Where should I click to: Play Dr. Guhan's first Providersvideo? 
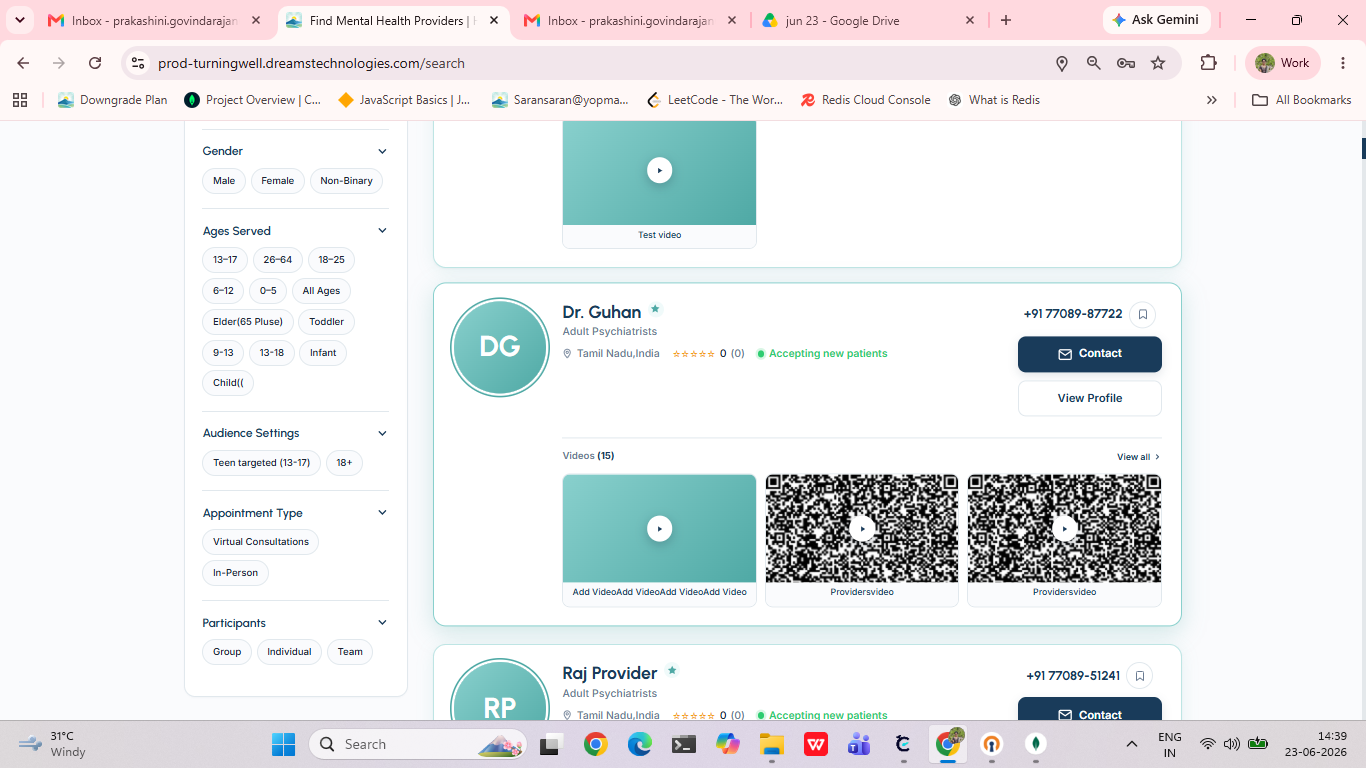862,528
